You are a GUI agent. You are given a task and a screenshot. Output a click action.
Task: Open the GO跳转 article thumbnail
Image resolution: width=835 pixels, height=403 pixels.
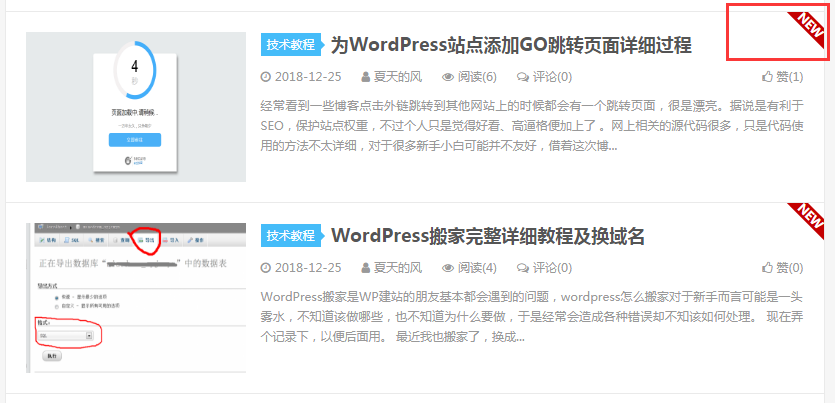point(136,106)
